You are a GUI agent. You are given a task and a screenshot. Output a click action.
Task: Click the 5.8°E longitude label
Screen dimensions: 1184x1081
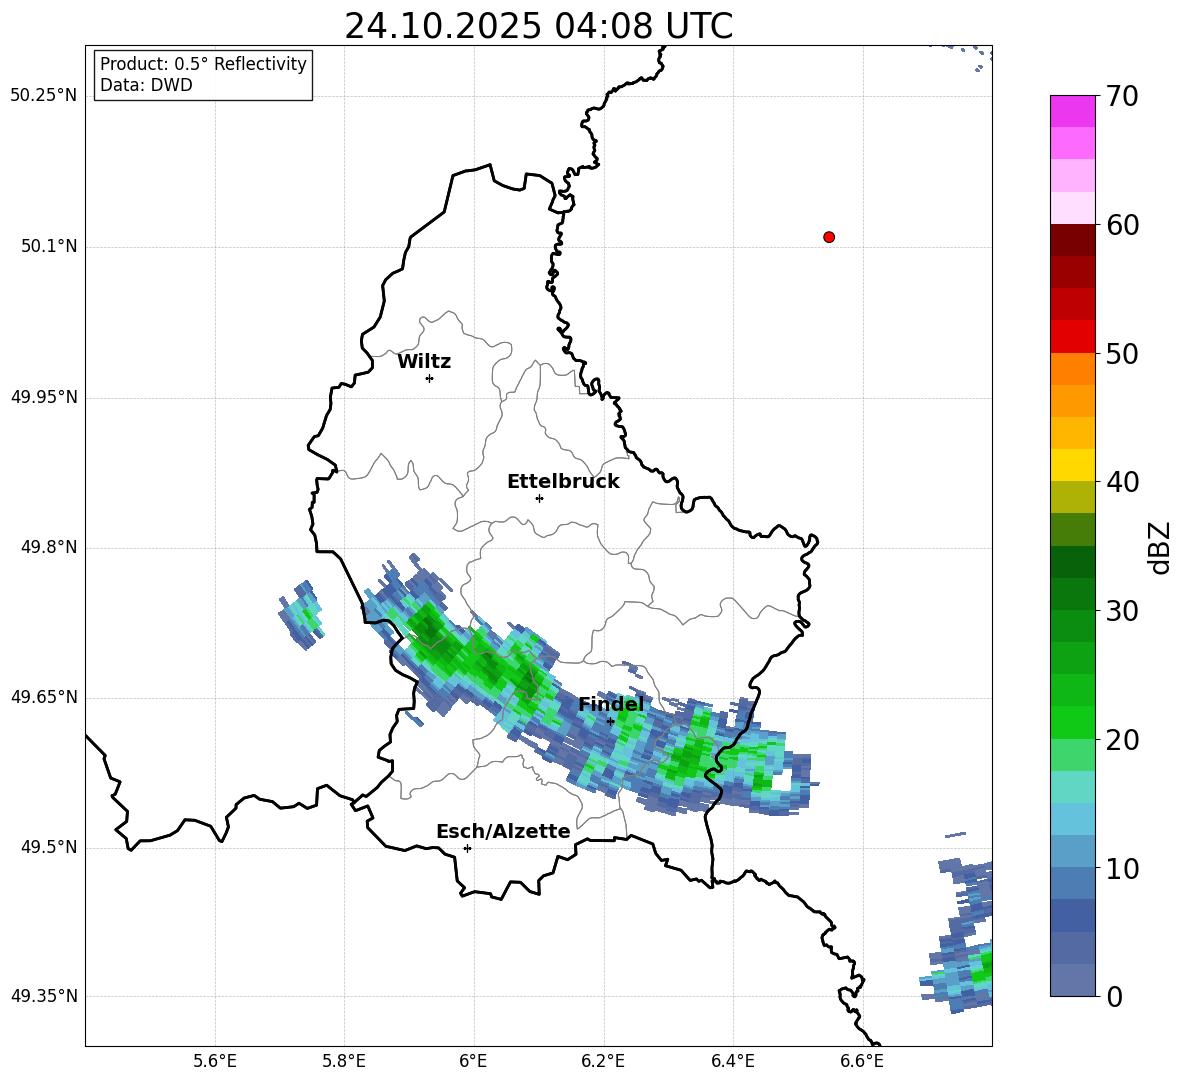click(x=344, y=1061)
